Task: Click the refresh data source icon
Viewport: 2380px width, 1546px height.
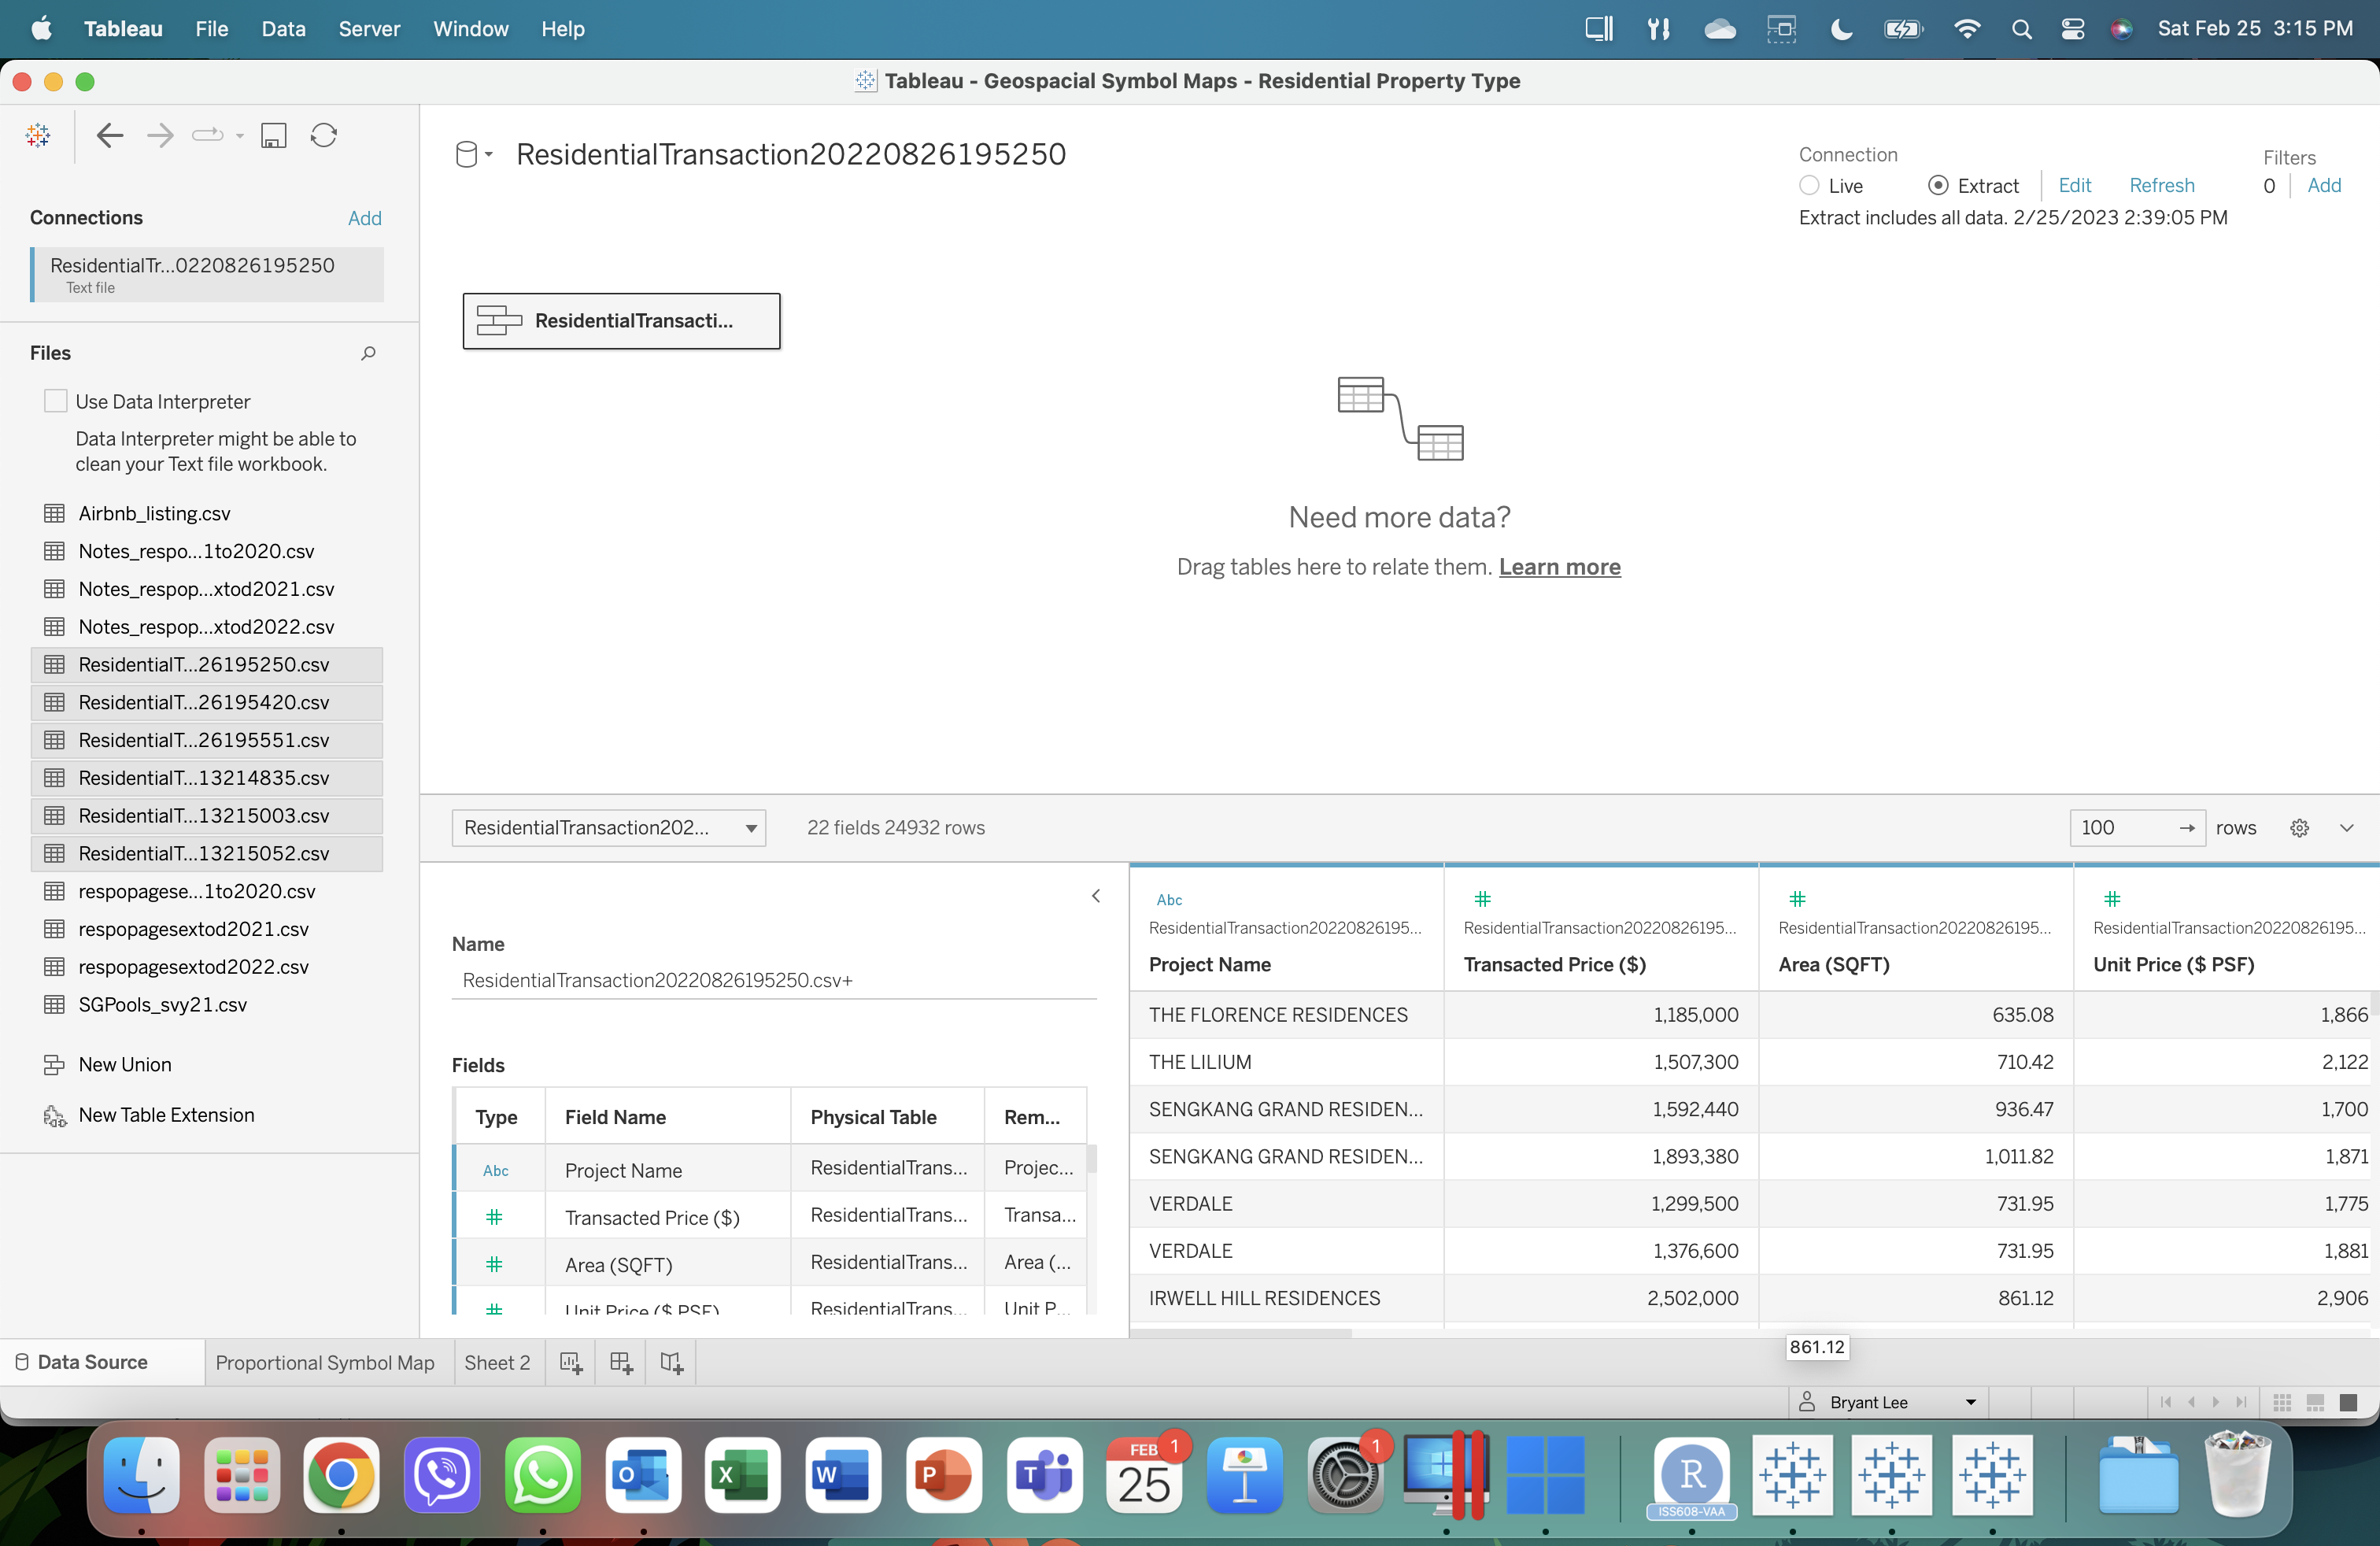Action: click(x=323, y=135)
